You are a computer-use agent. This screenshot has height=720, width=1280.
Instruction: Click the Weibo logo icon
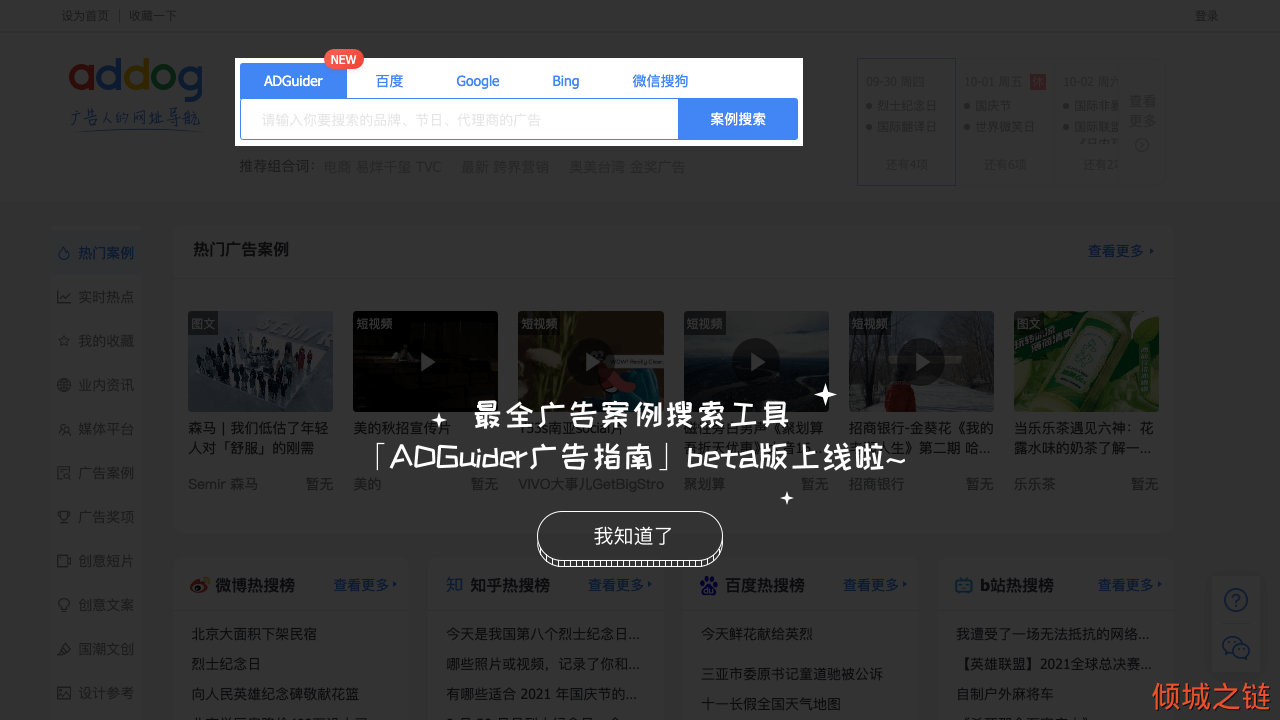point(199,585)
